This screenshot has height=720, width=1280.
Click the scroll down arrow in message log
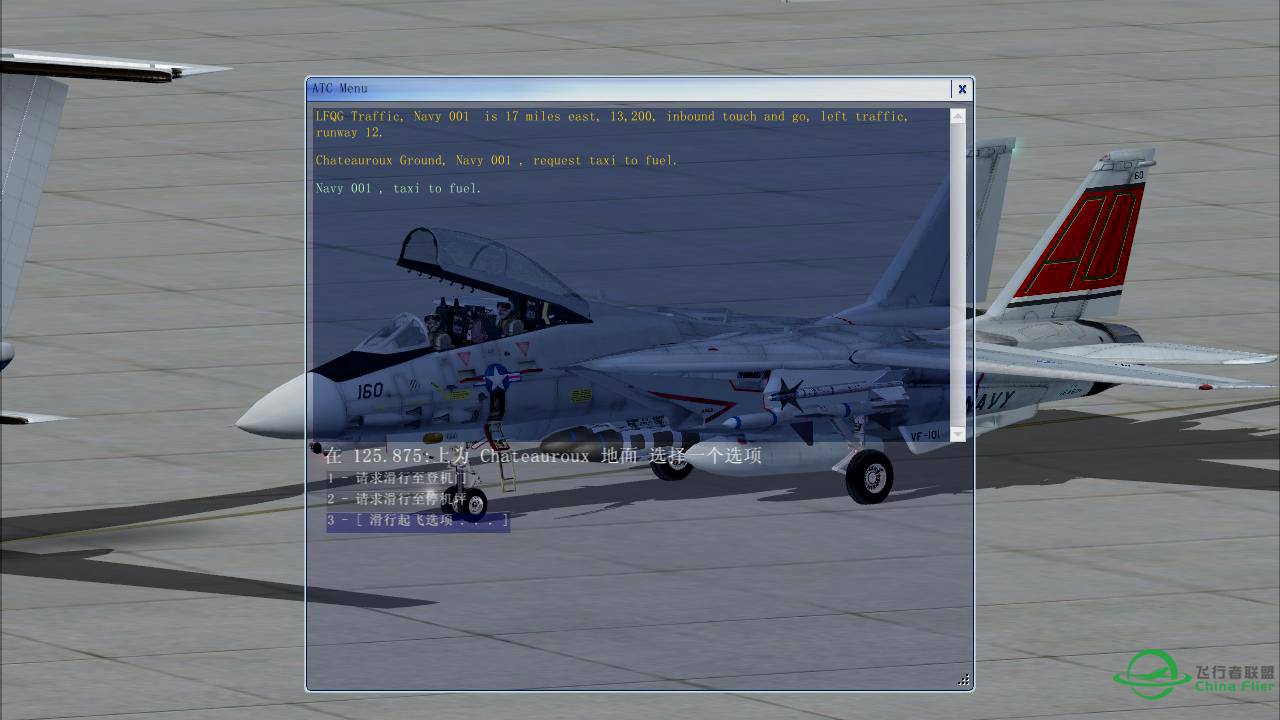click(x=957, y=434)
